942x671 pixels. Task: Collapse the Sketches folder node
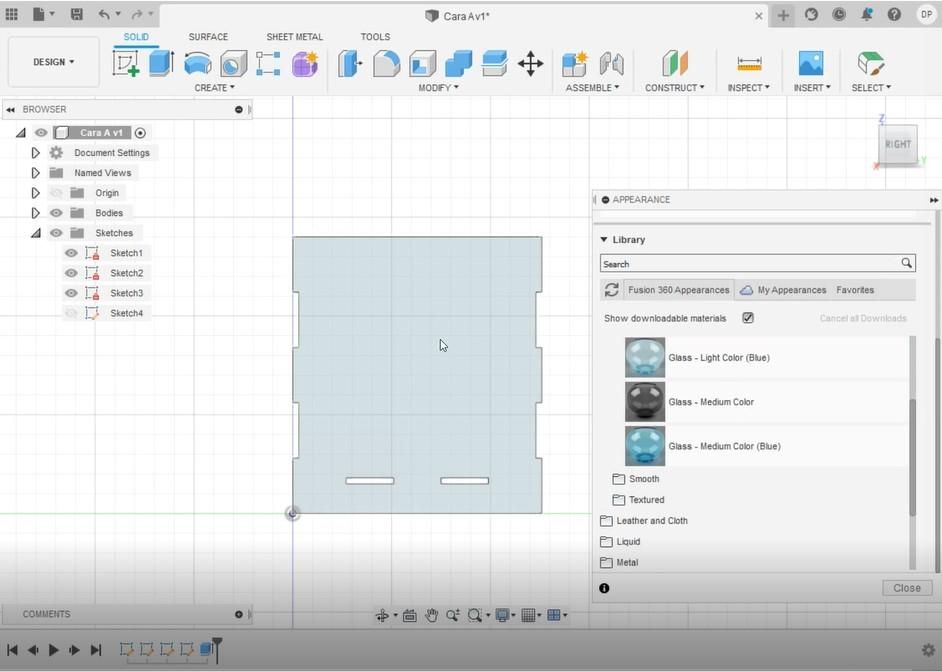coord(36,233)
